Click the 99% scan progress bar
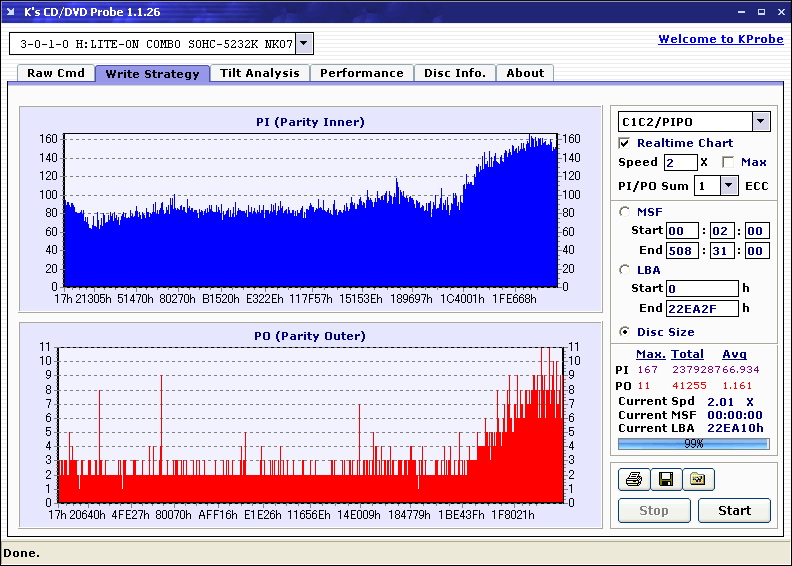The image size is (792, 566). click(693, 443)
